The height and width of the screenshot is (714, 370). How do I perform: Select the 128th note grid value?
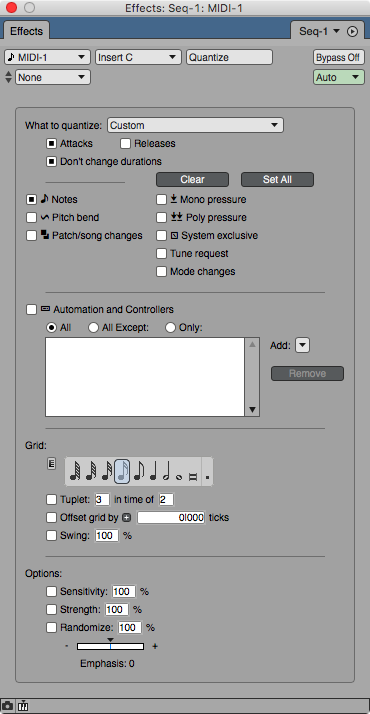point(76,471)
